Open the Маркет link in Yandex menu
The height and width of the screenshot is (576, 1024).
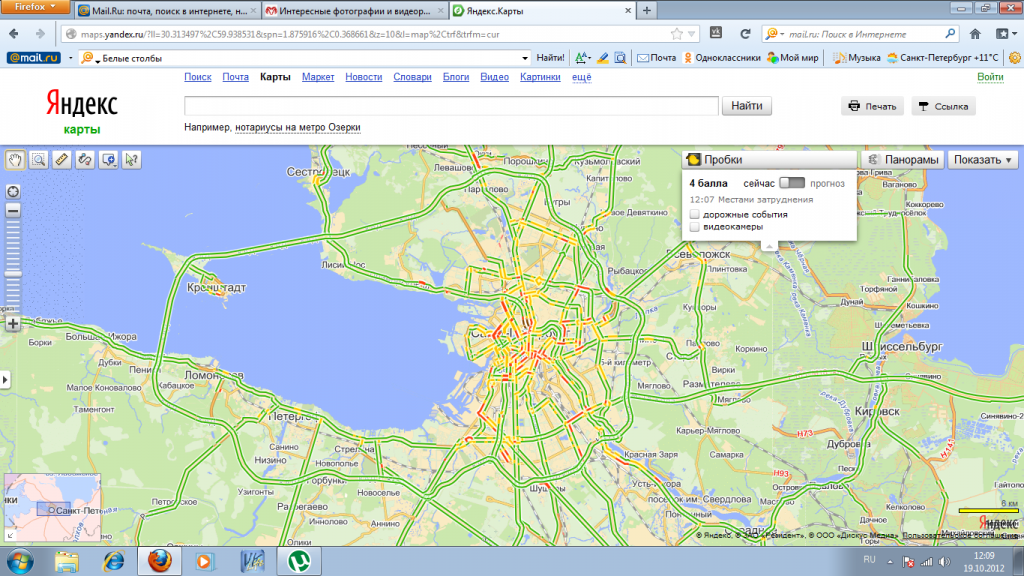pyautogui.click(x=318, y=77)
